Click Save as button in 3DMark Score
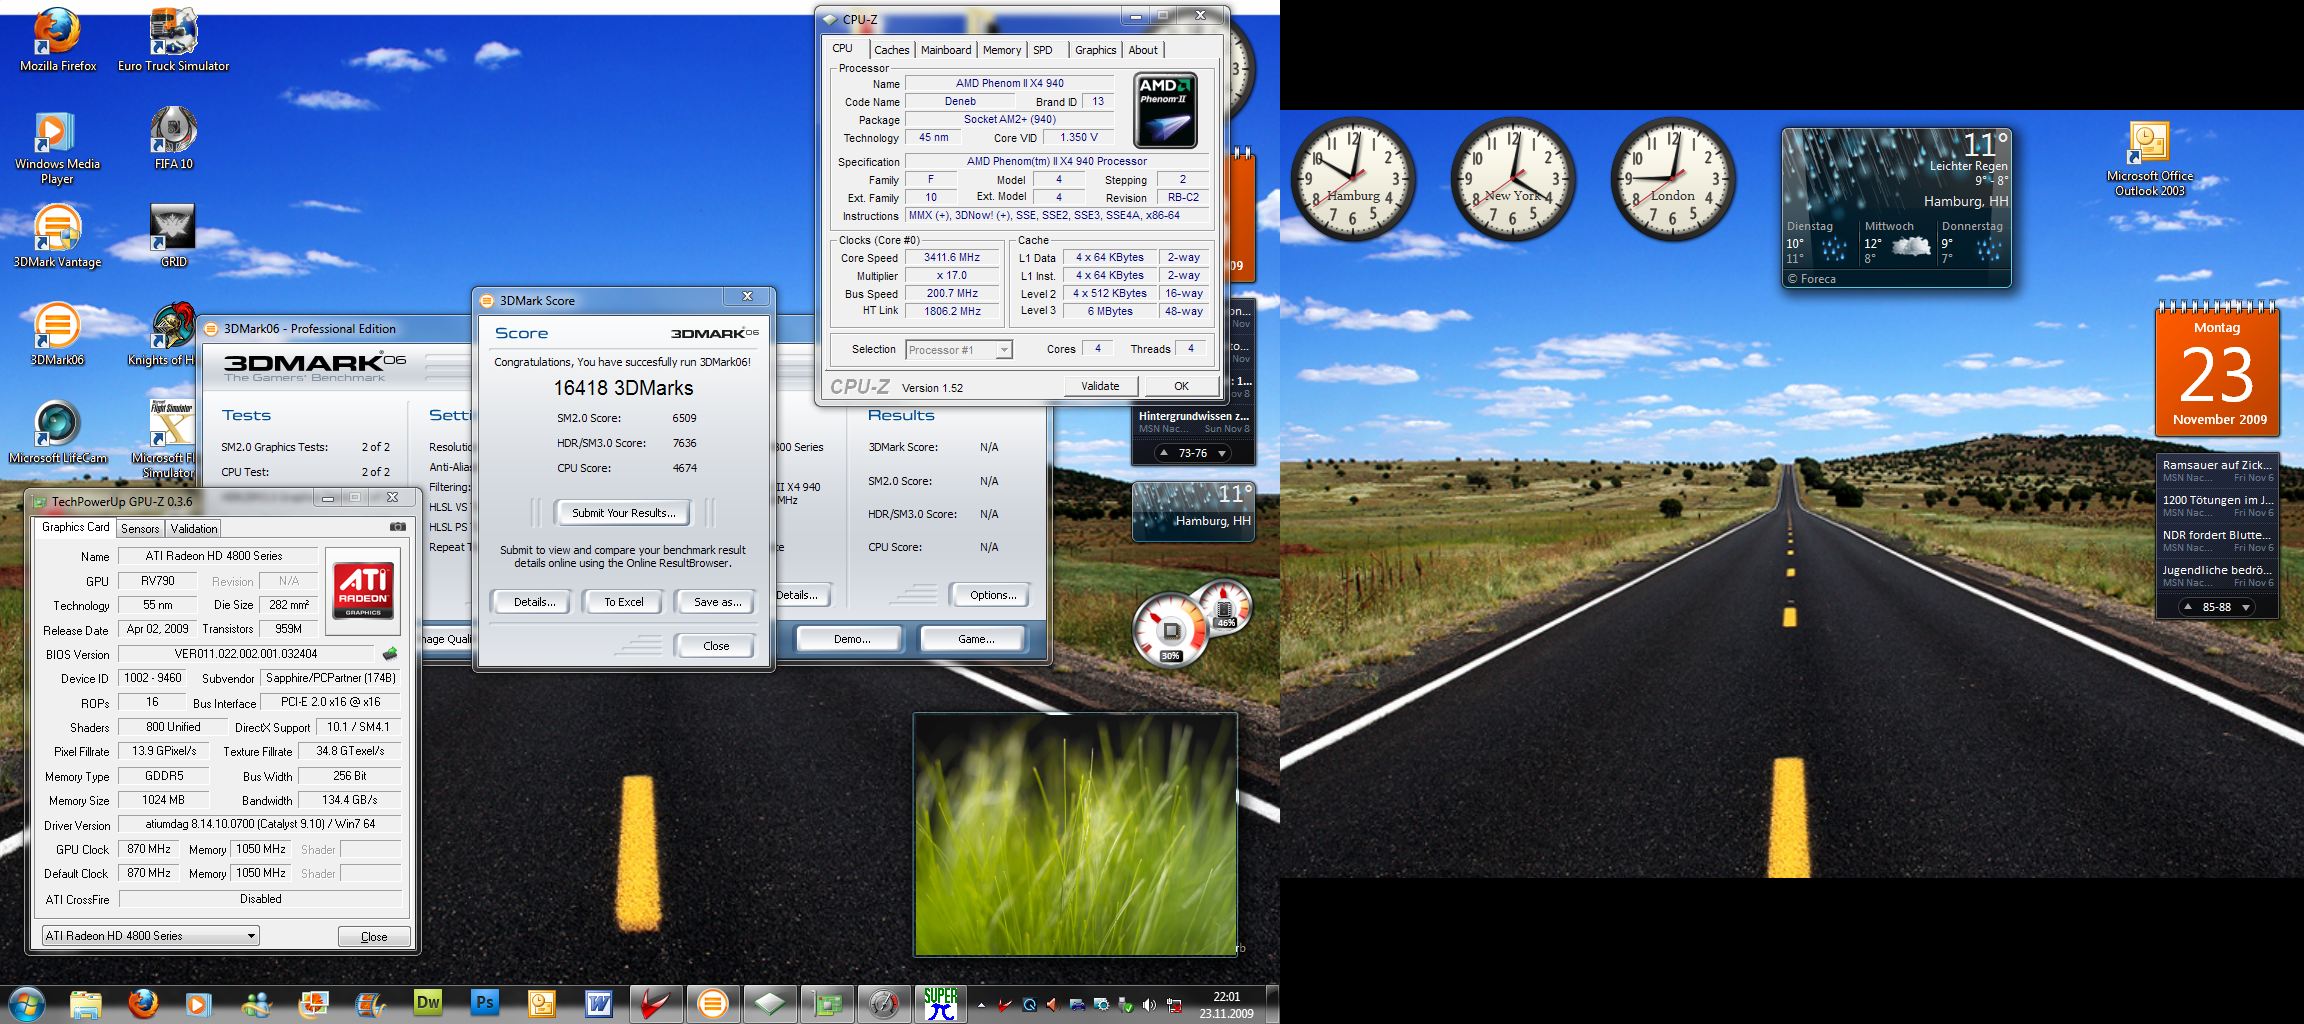The image size is (2304, 1024). click(x=717, y=602)
